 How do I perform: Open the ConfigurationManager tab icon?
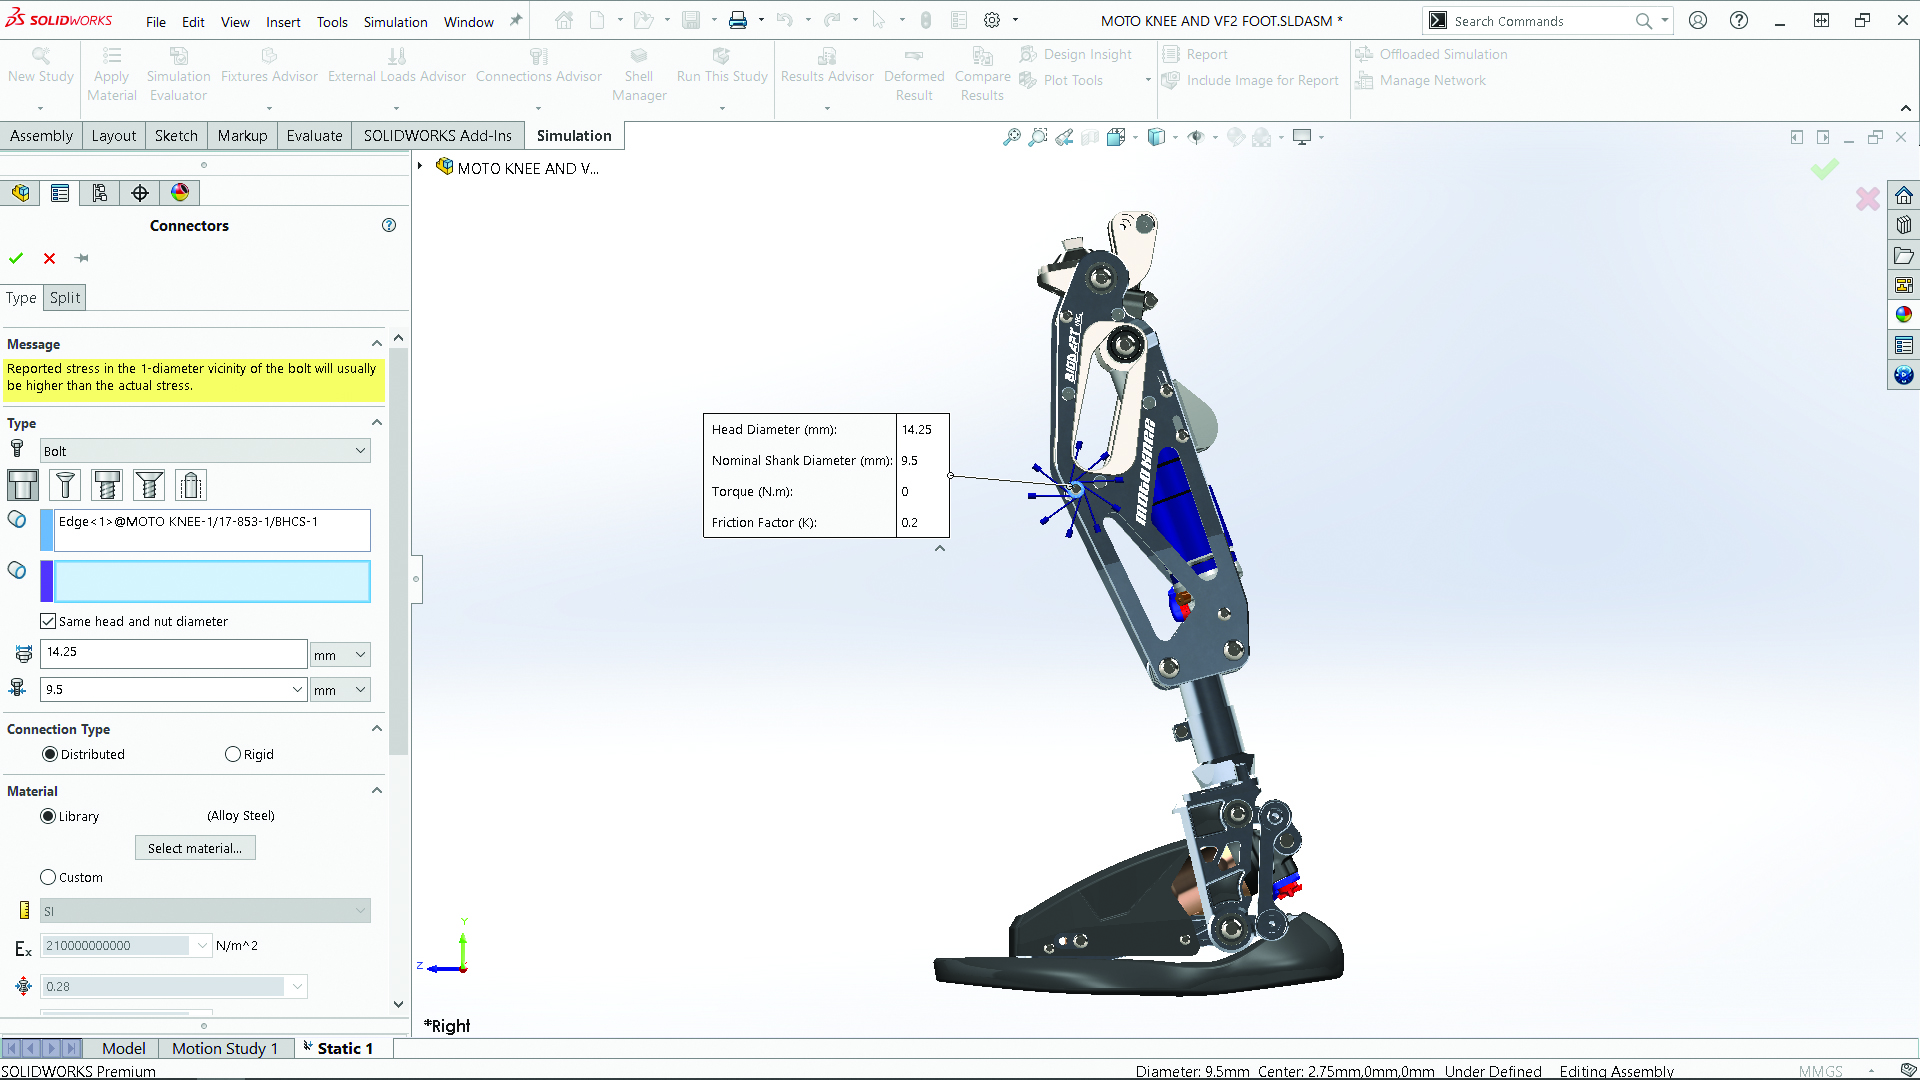[100, 193]
